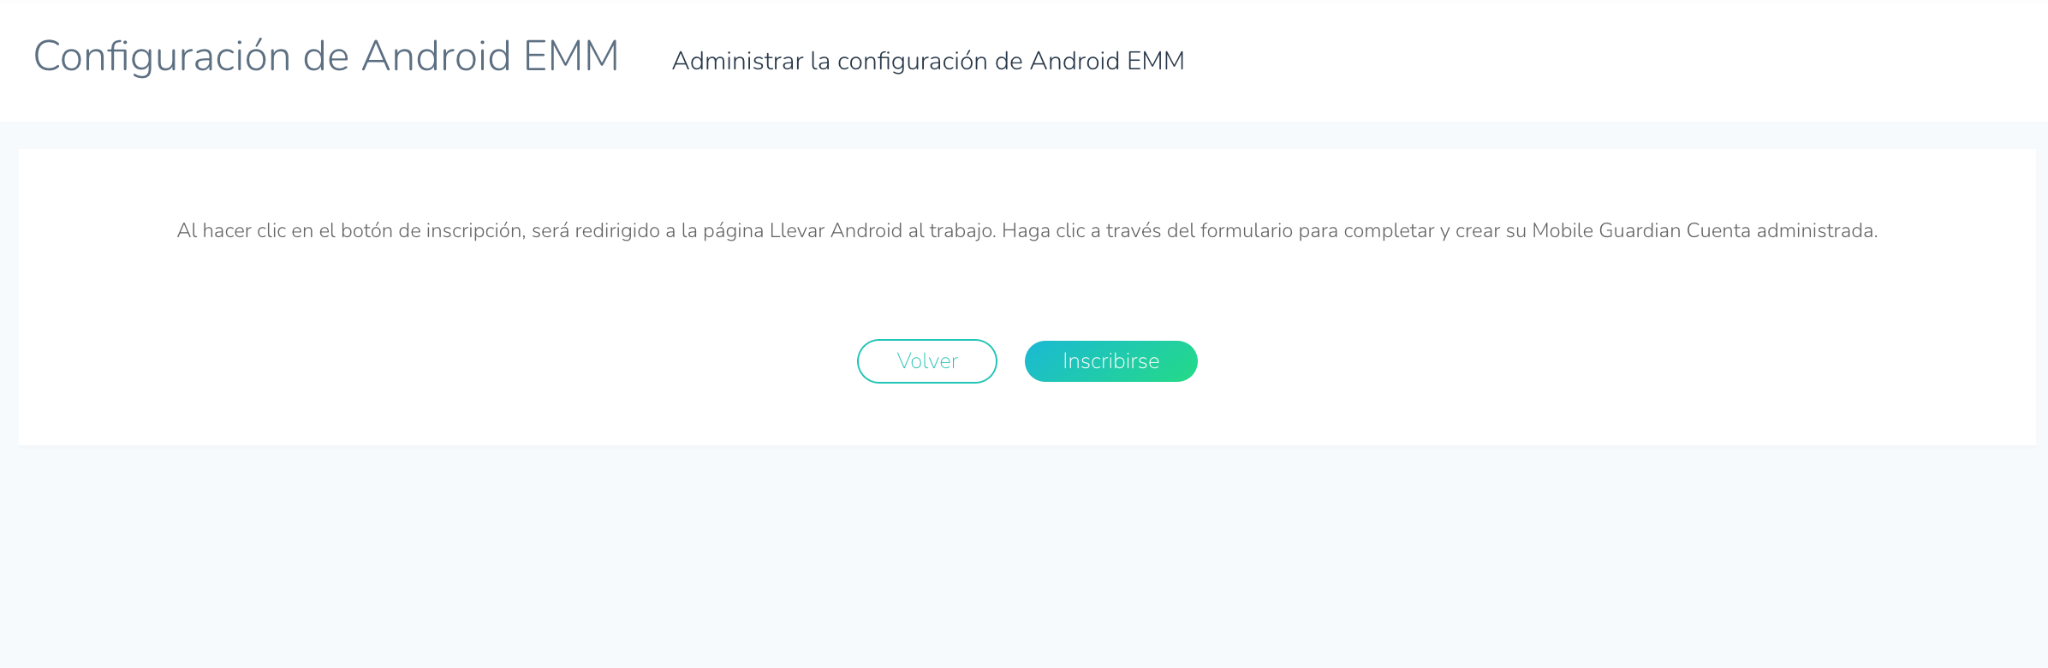Viewport: 2048px width, 668px height.
Task: Click the instruction paragraph about inscripción
Action: click(x=1027, y=231)
